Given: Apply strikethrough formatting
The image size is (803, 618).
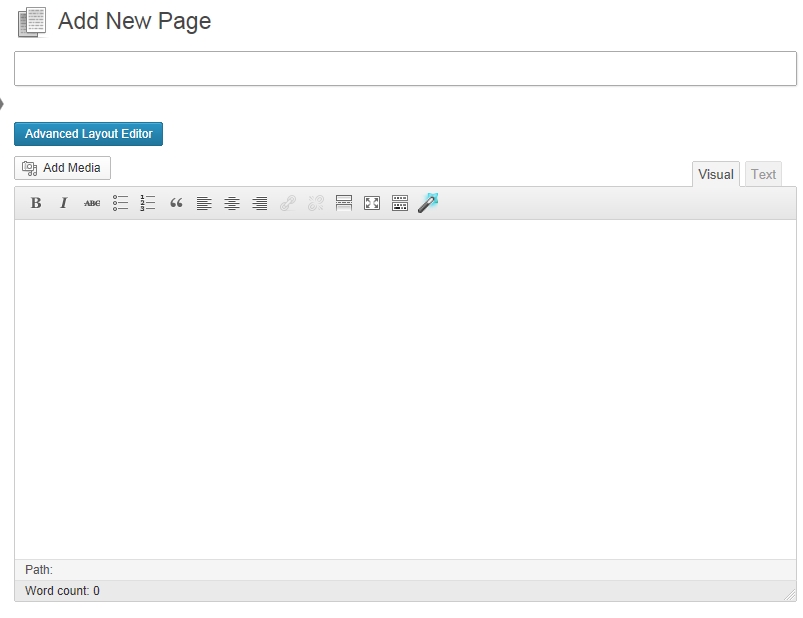Looking at the screenshot, I should click(x=90, y=202).
